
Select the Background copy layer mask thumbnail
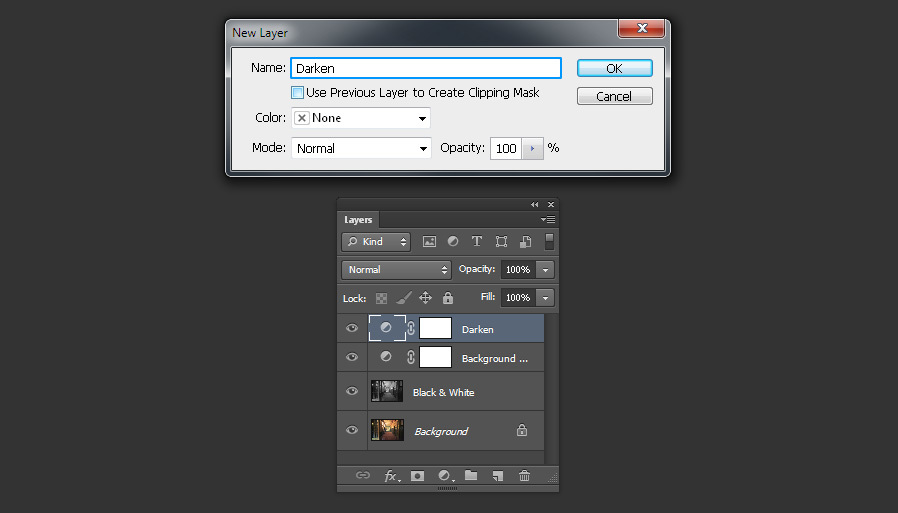point(435,357)
